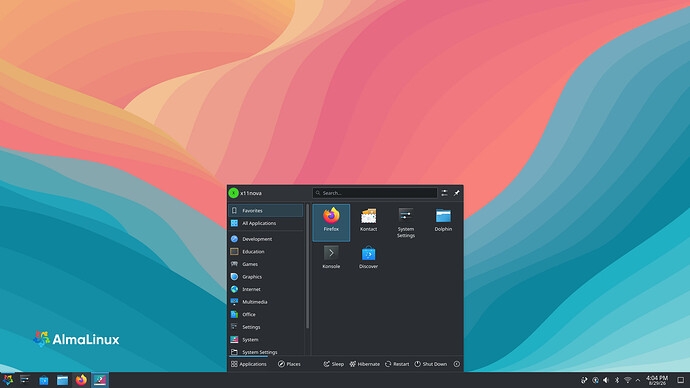Click the Shut Down button
Screen dimensions: 690x388
point(430,364)
